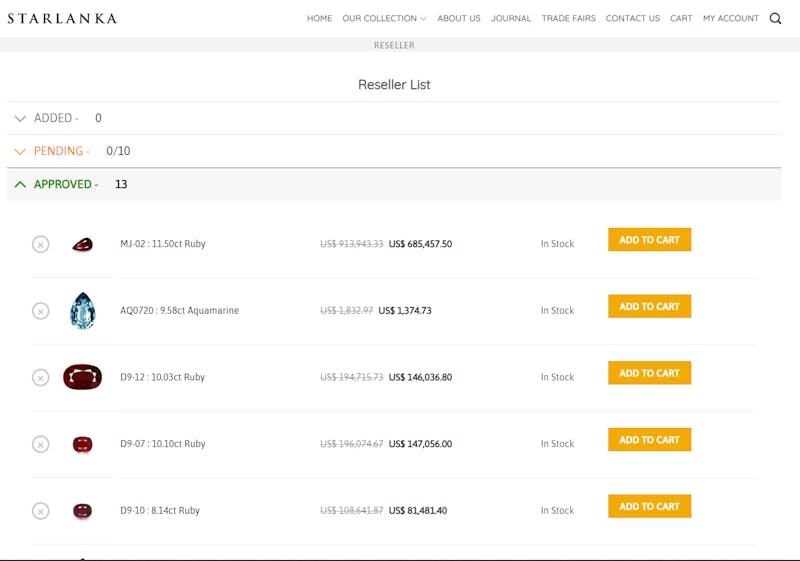Click struck-through price US$ 1,832.97

click(x=347, y=310)
